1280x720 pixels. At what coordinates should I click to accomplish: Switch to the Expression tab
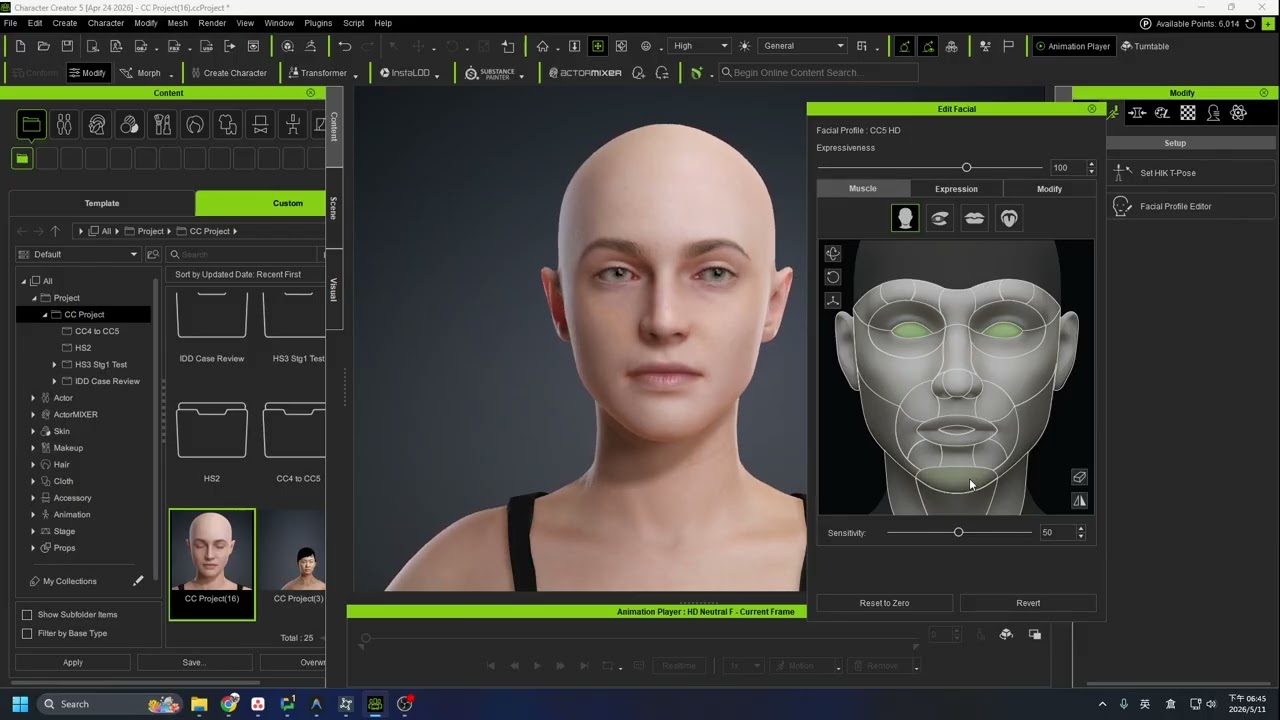tap(956, 189)
